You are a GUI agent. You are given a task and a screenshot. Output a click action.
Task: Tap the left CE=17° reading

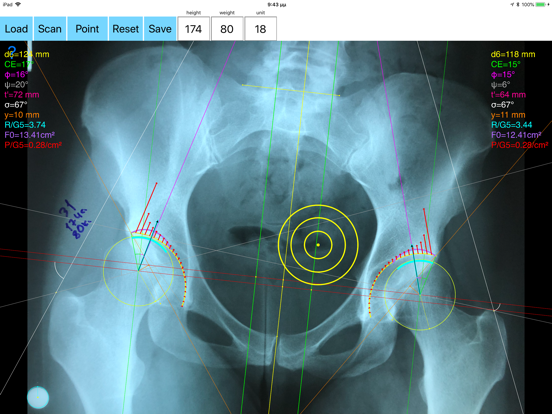click(19, 64)
